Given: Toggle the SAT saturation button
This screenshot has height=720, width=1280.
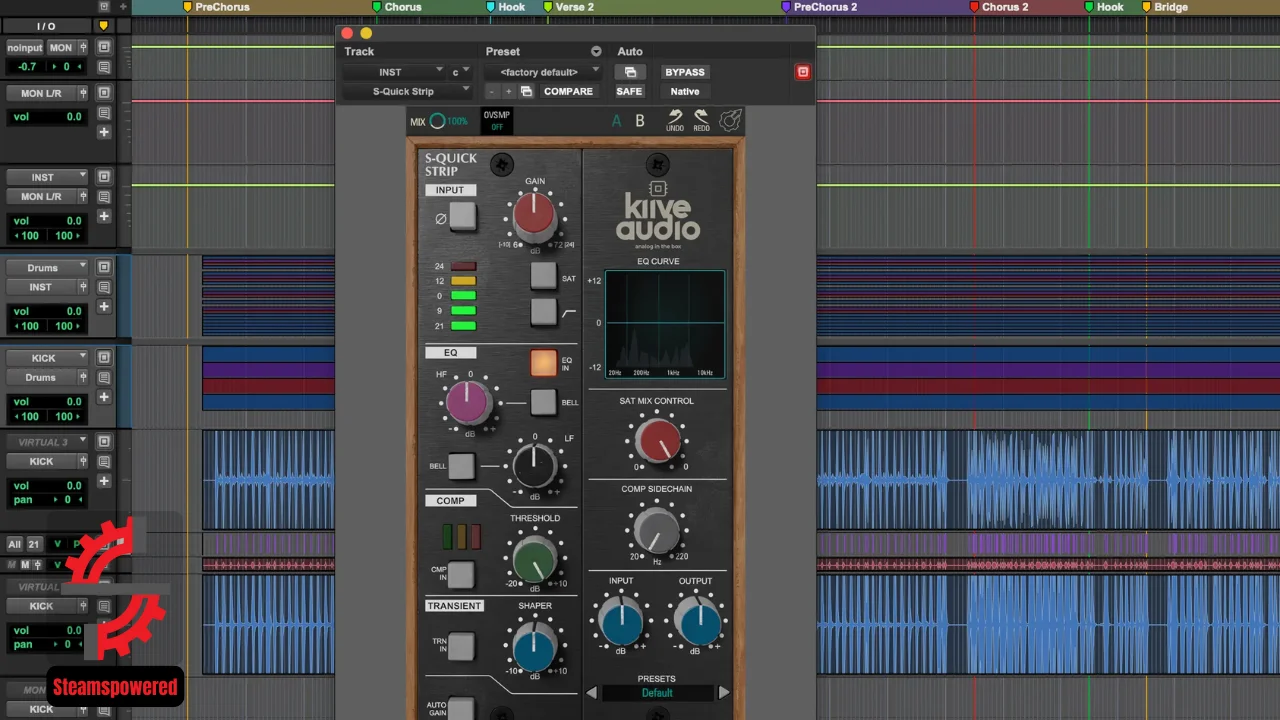Looking at the screenshot, I should click(x=543, y=275).
